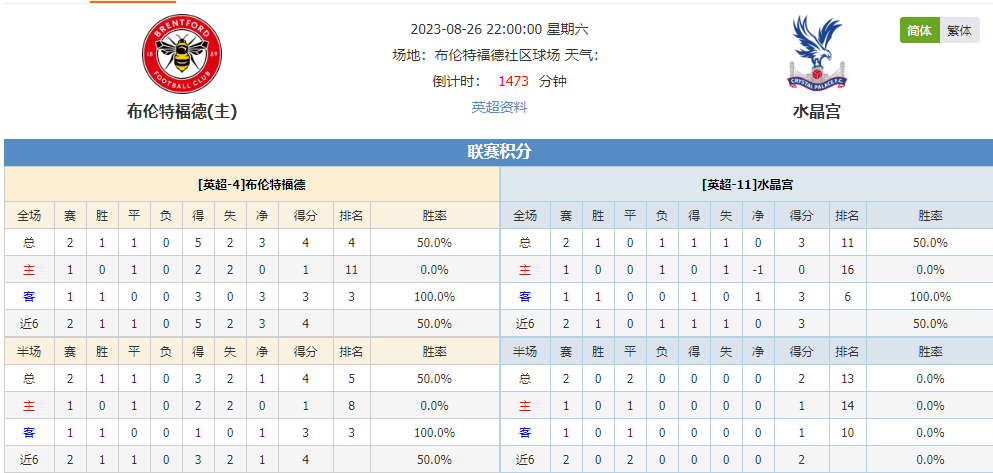Click Crystal Palace's full-time 近6 row label
993x473 pixels.
525,324
